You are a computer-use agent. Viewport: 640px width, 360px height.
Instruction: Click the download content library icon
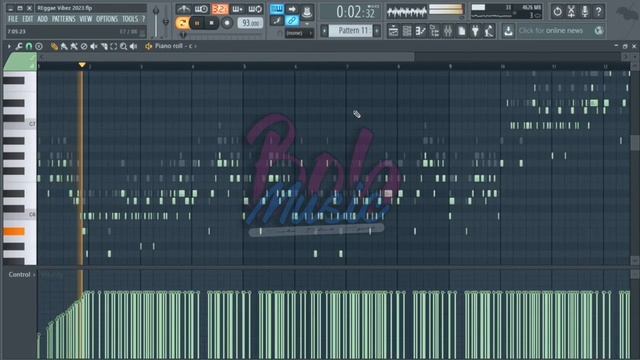508,31
